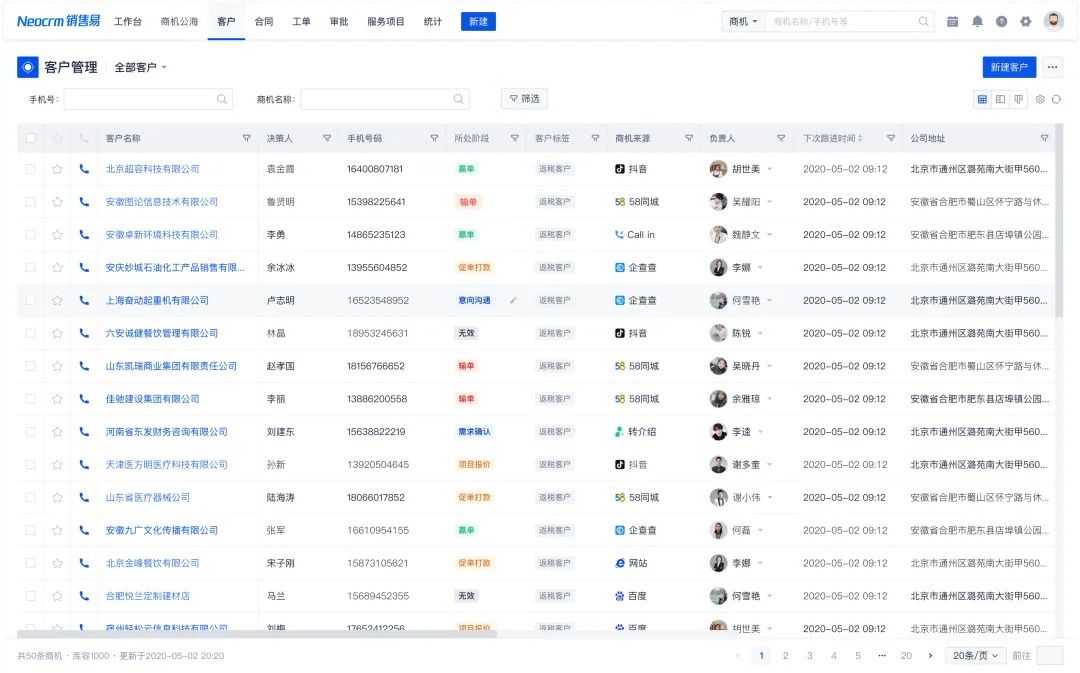Check the 安徽图论信息技术有限公司 row
Viewport: 1080px width, 673px height.
pyautogui.click(x=30, y=202)
